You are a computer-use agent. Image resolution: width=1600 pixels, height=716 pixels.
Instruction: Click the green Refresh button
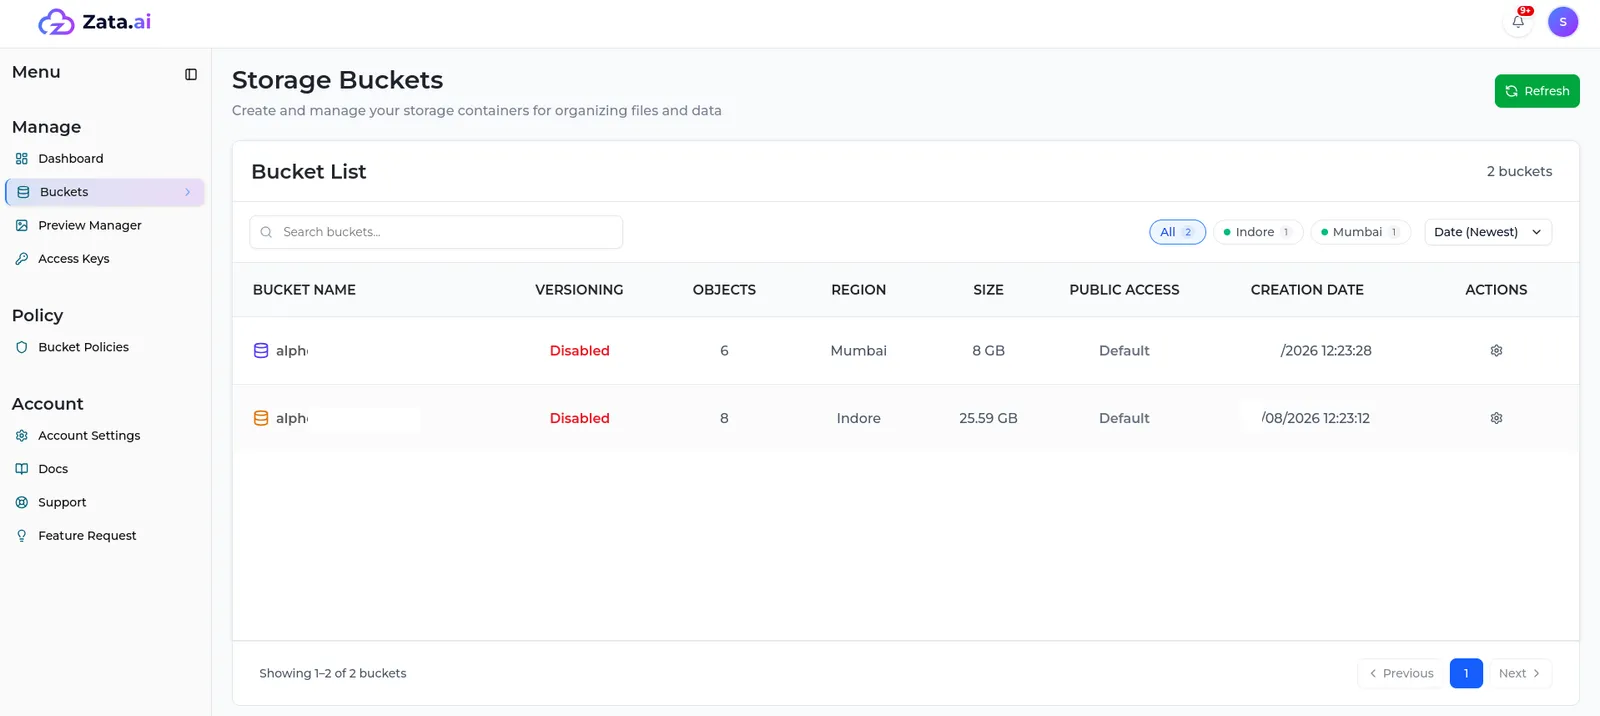[1537, 91]
